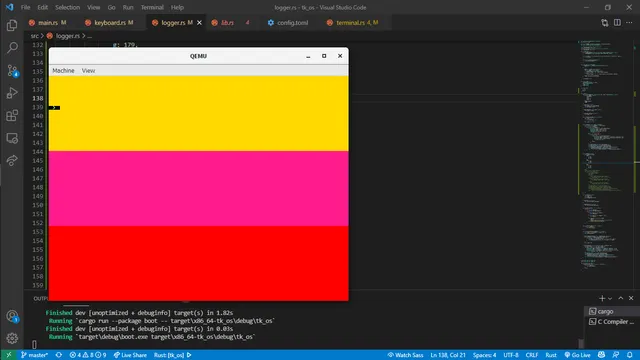The height and width of the screenshot is (360, 640).
Task: Start Live Share session
Action: click(x=130, y=355)
